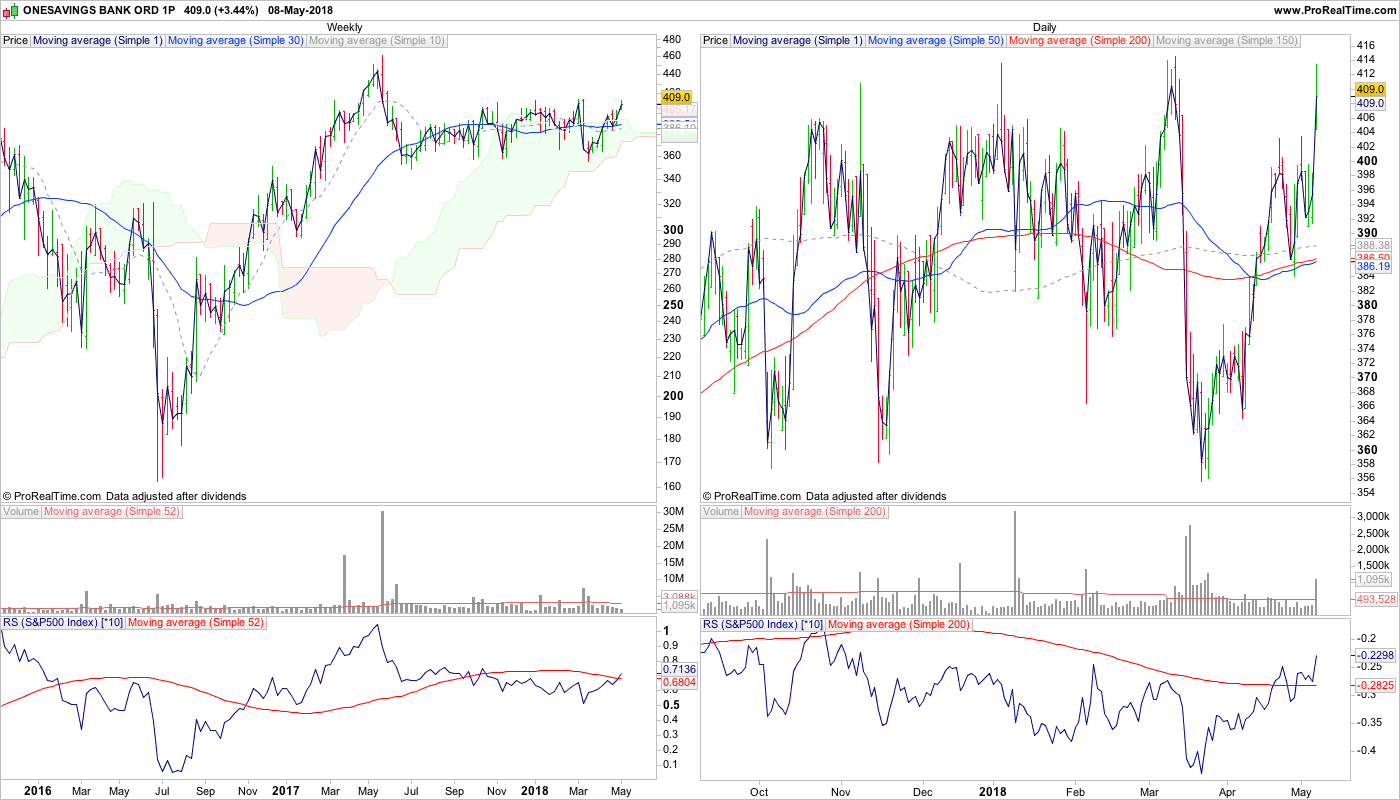This screenshot has height=800, width=1400.
Task: Click the yellow 409.0 price tag on Weekly chart
Action: 678,98
